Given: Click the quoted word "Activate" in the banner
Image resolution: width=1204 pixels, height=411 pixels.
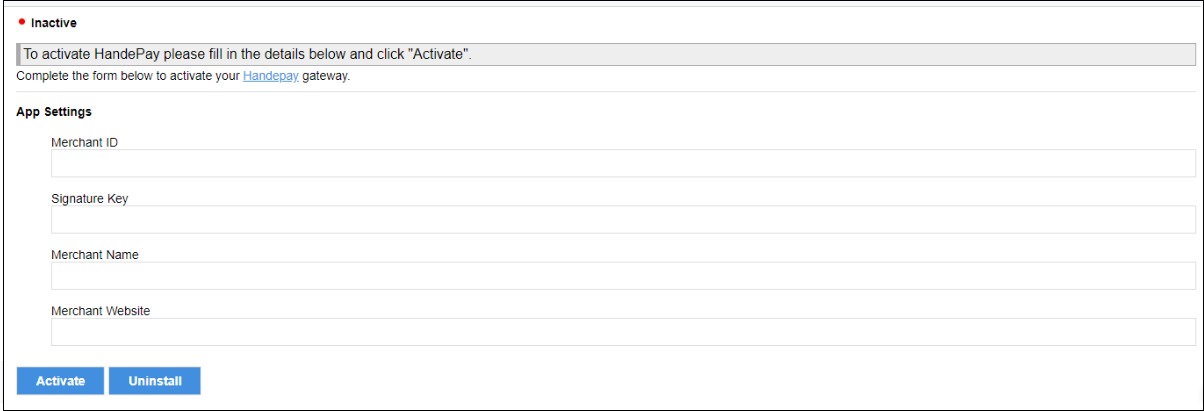Looking at the screenshot, I should (440, 54).
